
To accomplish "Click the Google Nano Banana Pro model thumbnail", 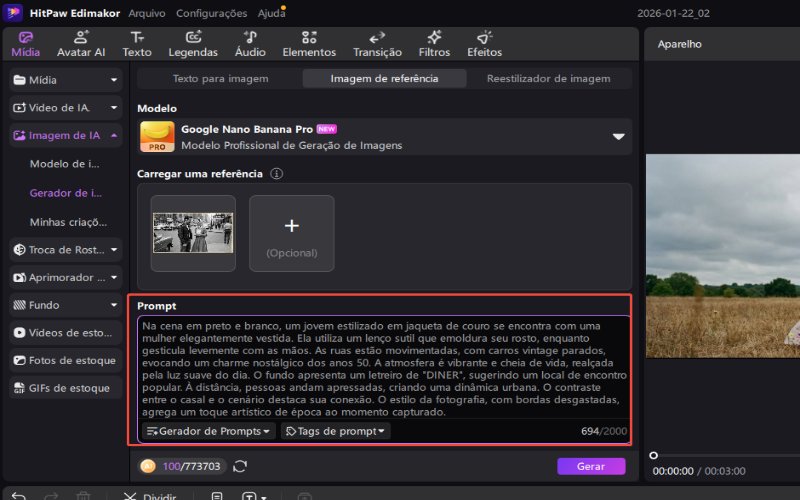I will [x=157, y=137].
